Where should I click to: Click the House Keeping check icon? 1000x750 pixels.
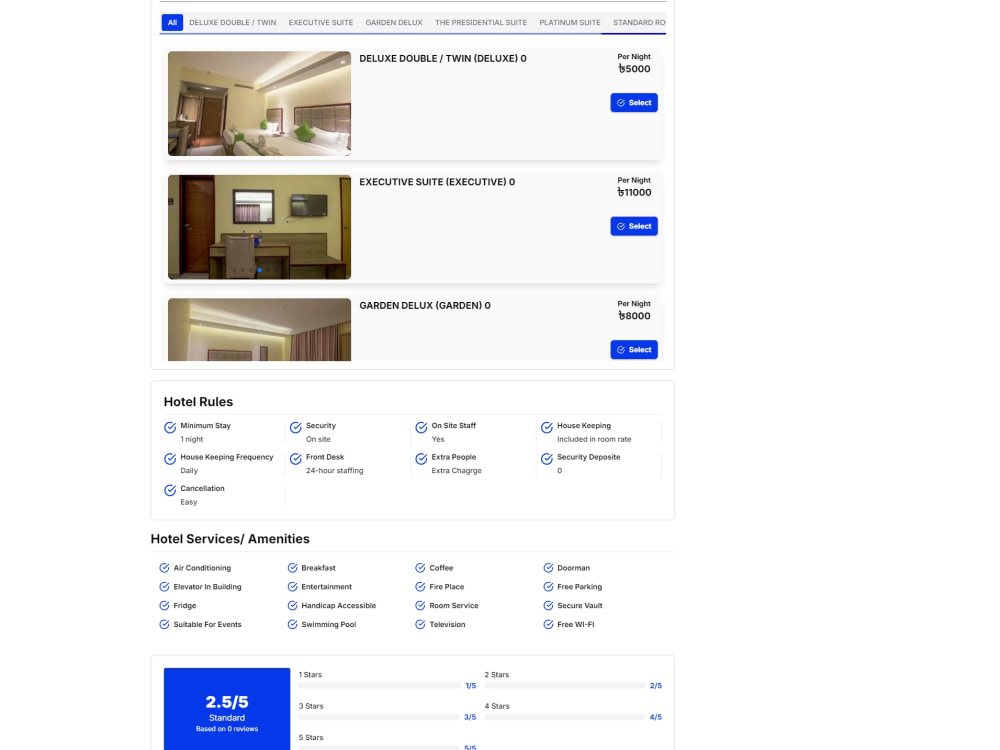coord(547,427)
